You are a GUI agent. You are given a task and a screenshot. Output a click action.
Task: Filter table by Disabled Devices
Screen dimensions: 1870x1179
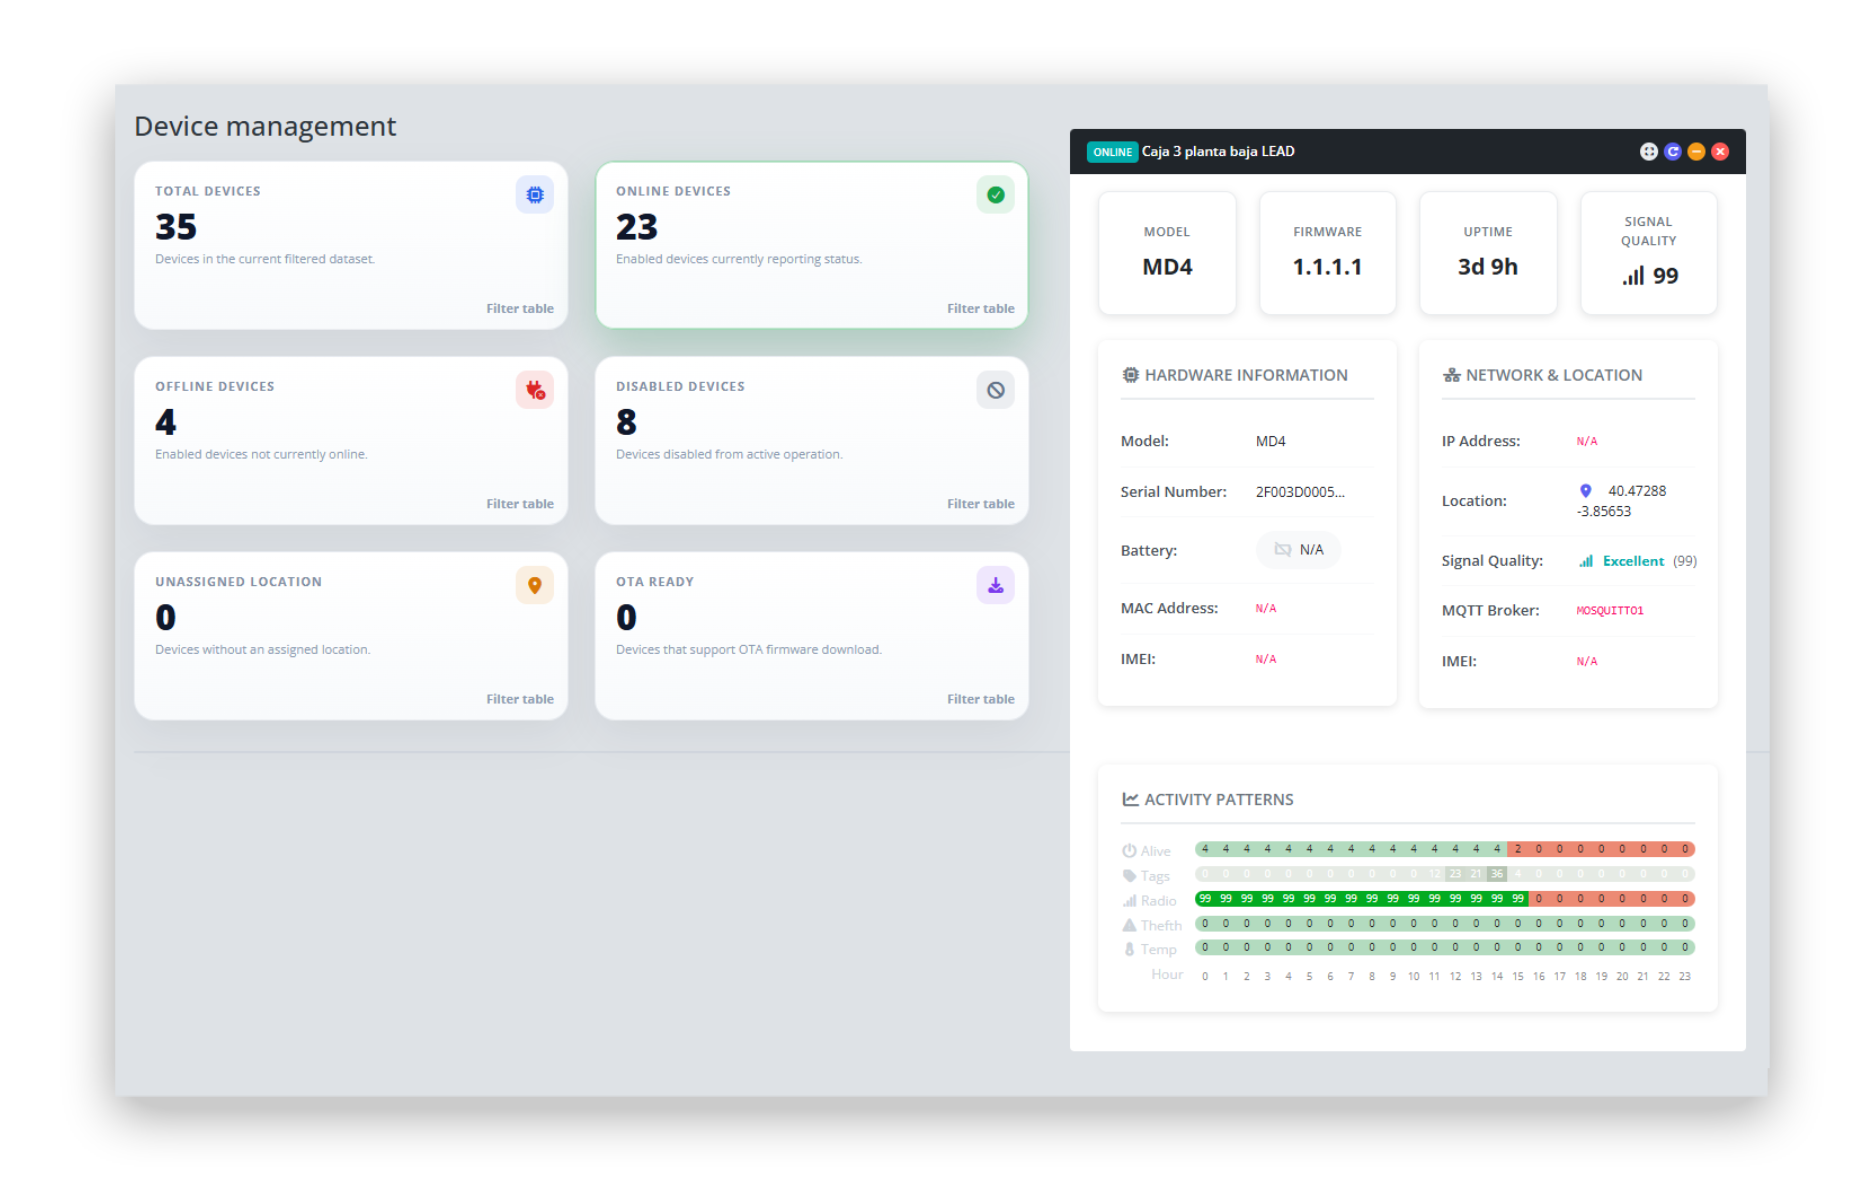click(x=980, y=504)
